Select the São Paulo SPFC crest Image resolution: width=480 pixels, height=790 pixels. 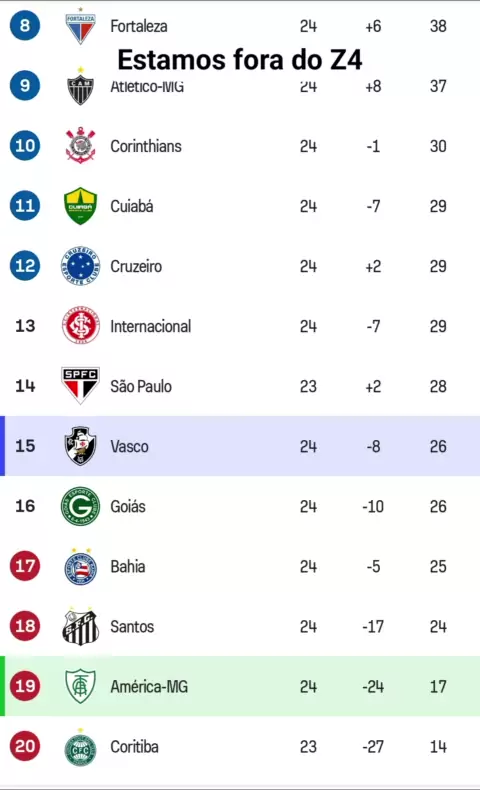[x=81, y=385]
